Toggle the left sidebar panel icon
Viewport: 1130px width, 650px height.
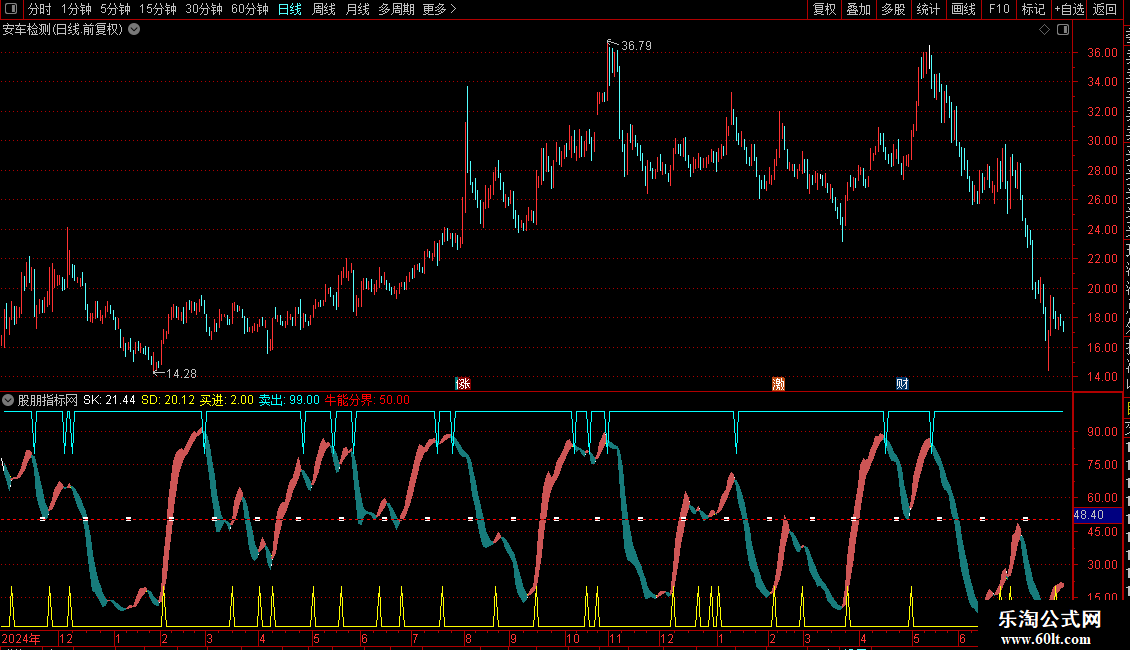click(x=11, y=9)
